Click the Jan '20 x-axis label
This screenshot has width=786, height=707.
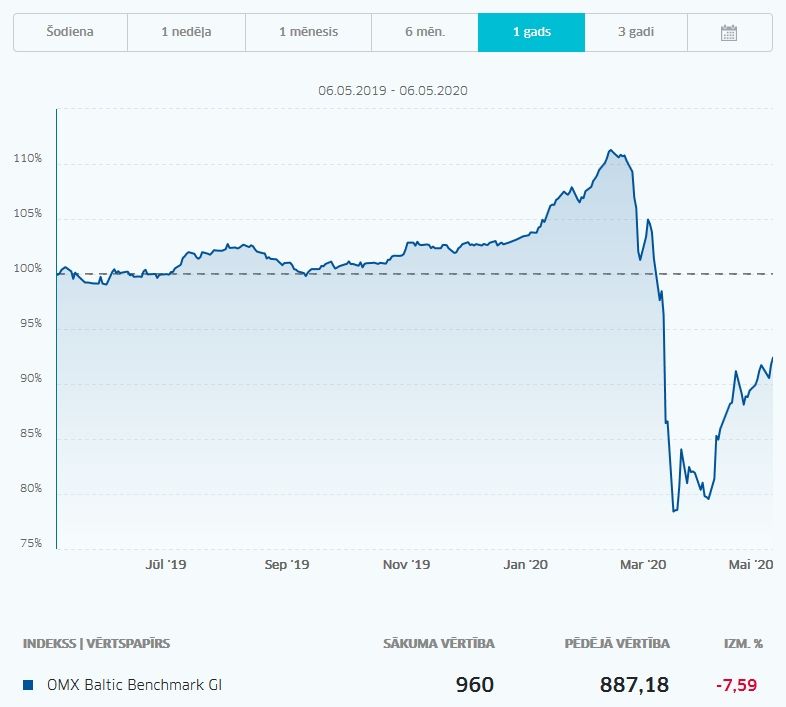(x=525, y=565)
